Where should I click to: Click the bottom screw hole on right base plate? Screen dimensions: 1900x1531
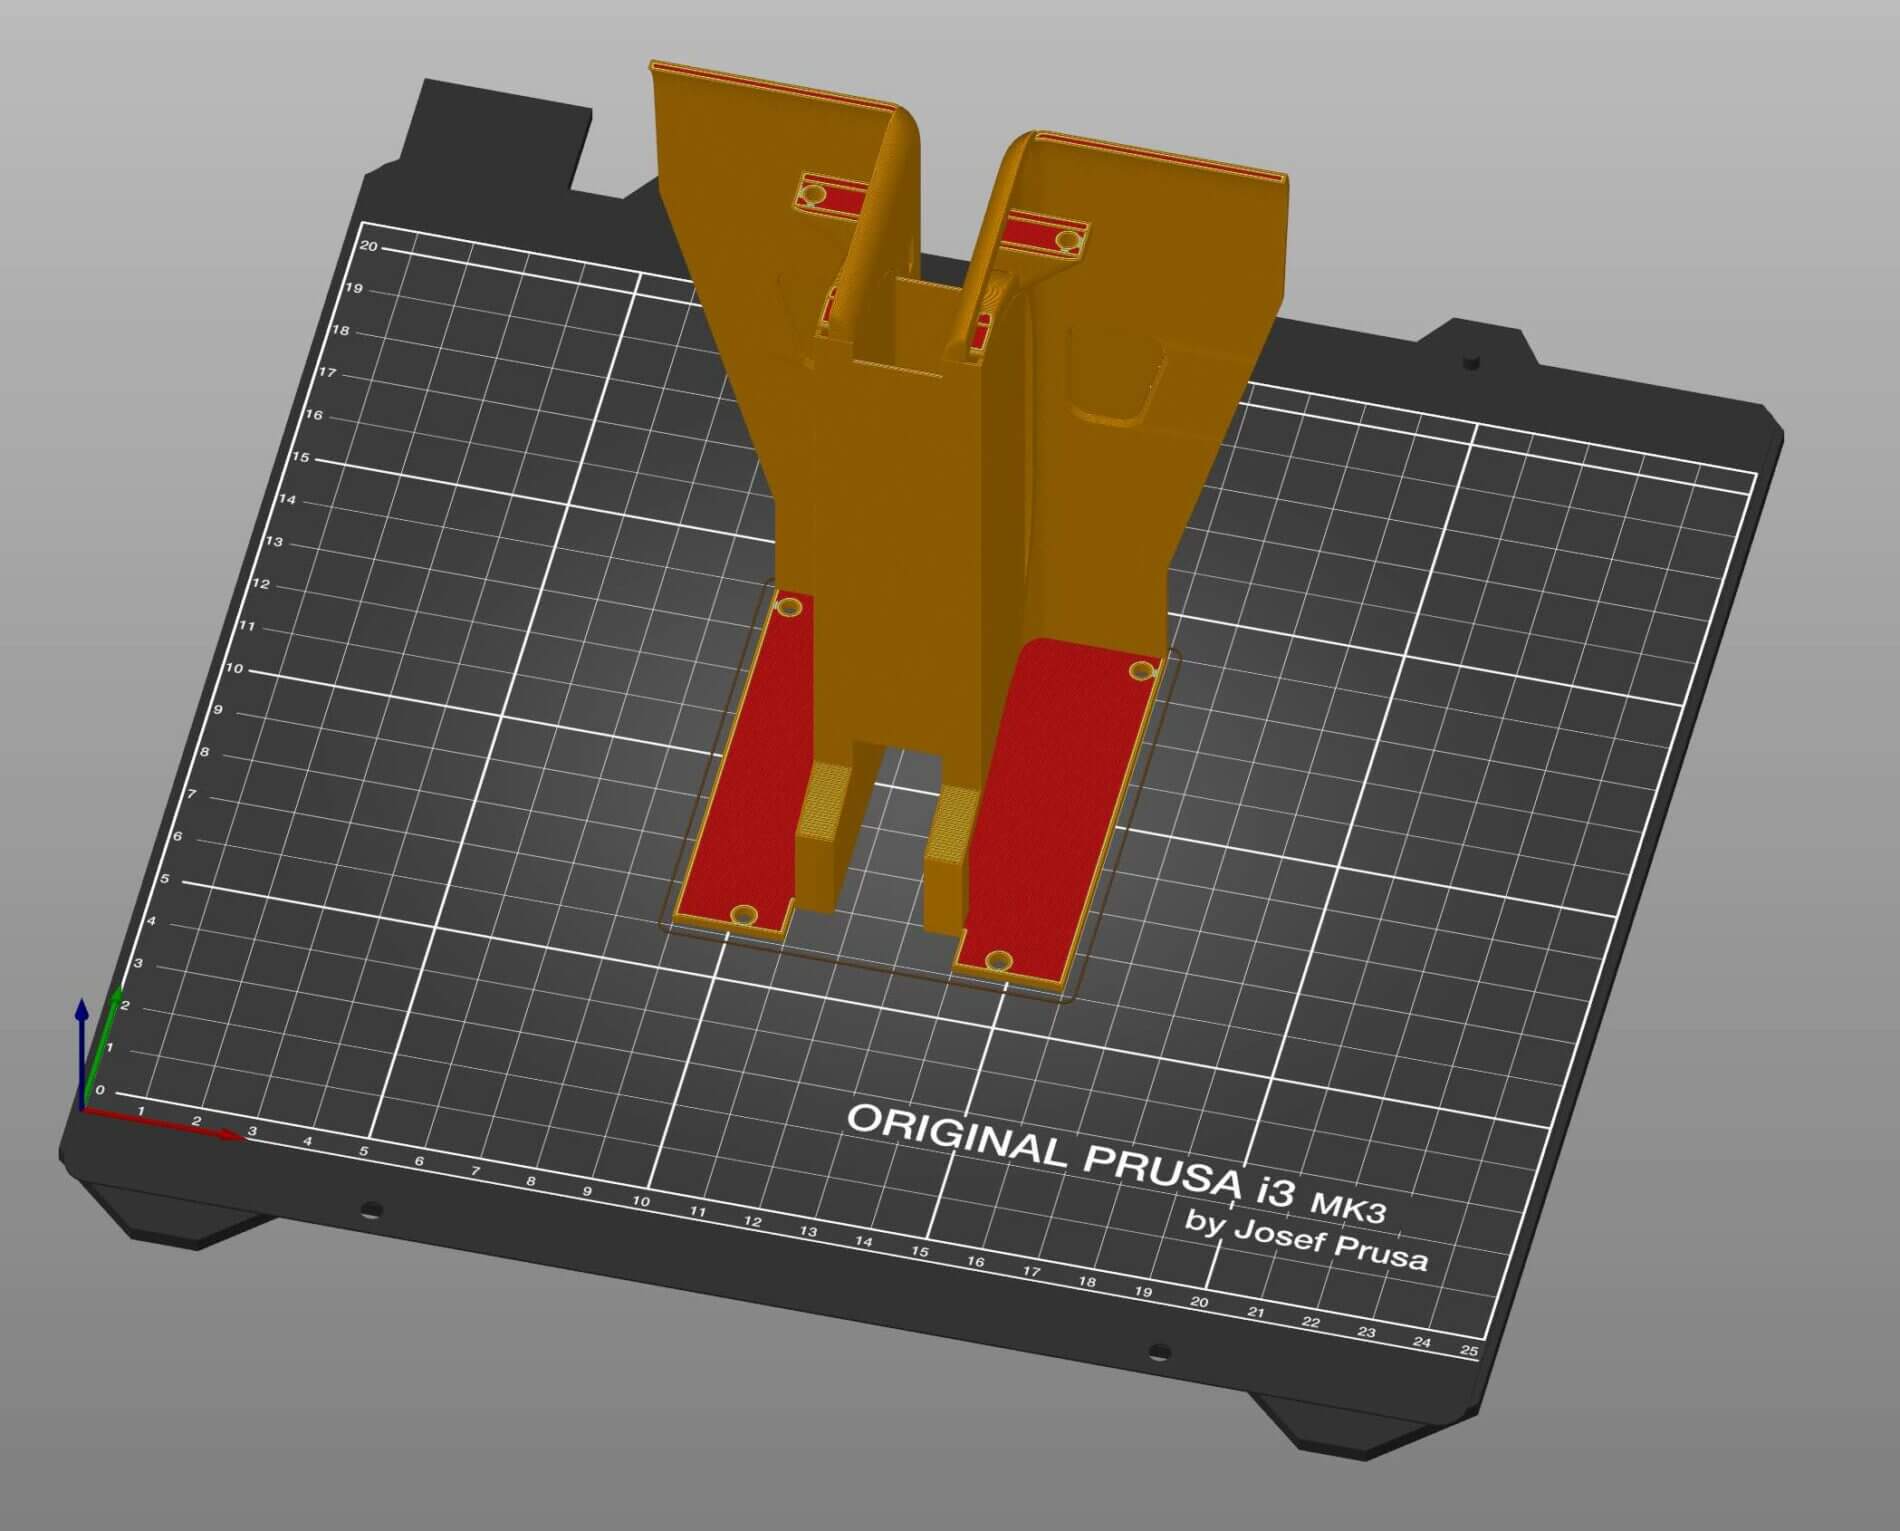pos(998,962)
